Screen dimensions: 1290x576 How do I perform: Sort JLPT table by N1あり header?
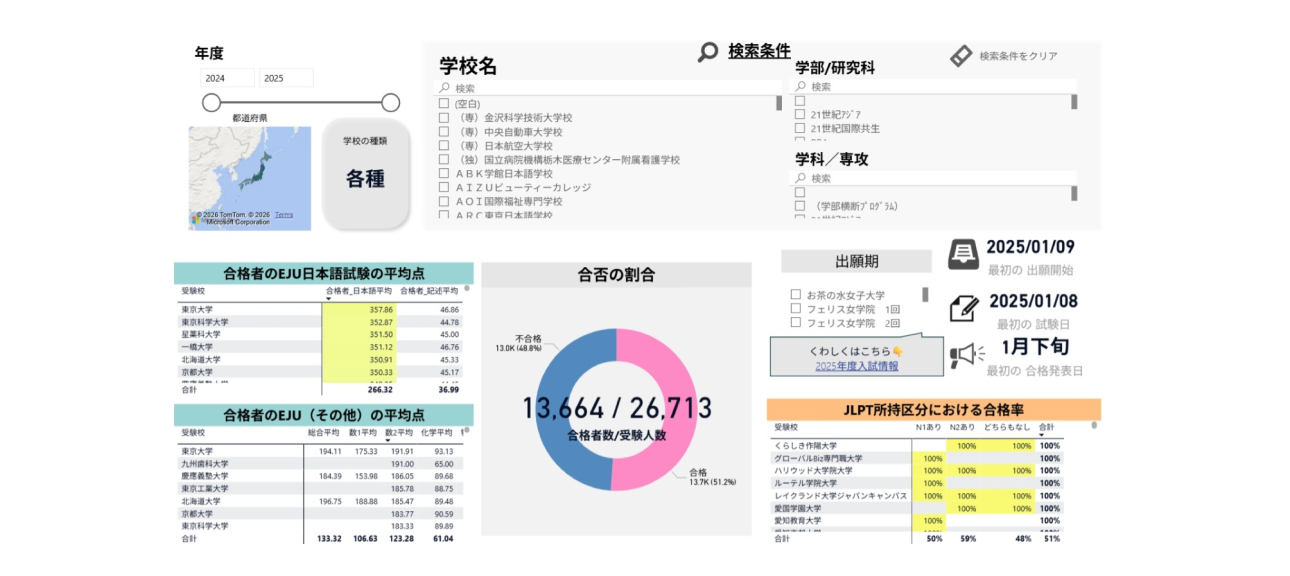coord(928,427)
